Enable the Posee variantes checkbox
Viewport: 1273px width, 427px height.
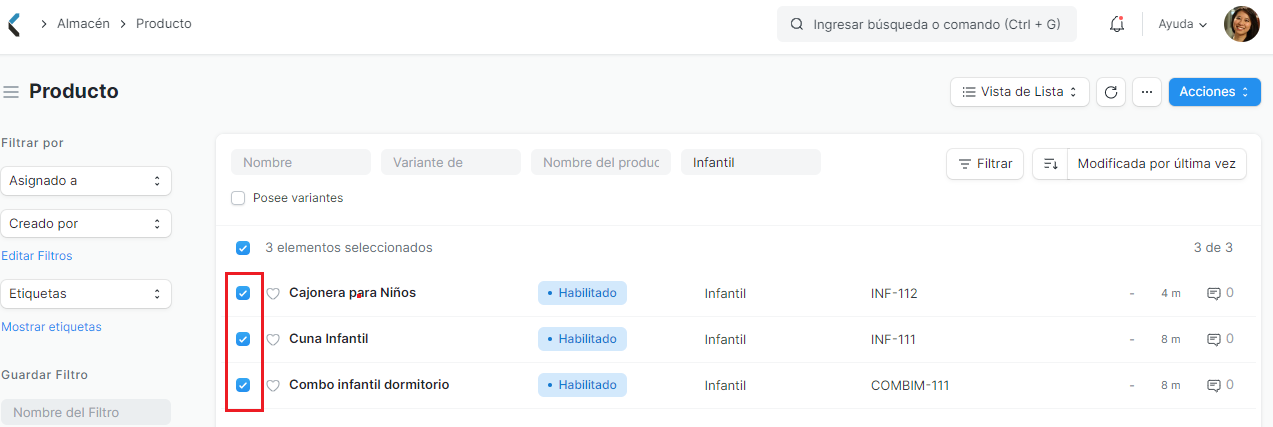click(238, 198)
